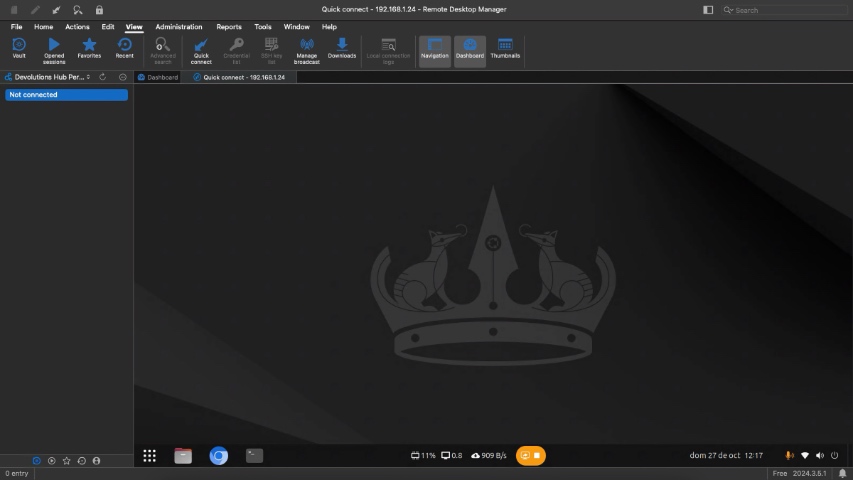Select the opened sessions icon at the bottom of the navigation pane

tap(52, 461)
